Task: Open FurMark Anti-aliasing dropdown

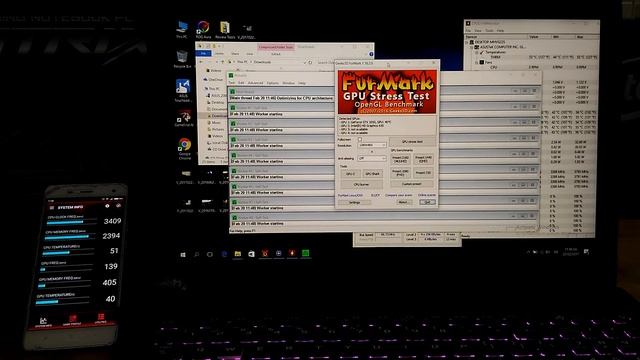Action: click(371, 158)
